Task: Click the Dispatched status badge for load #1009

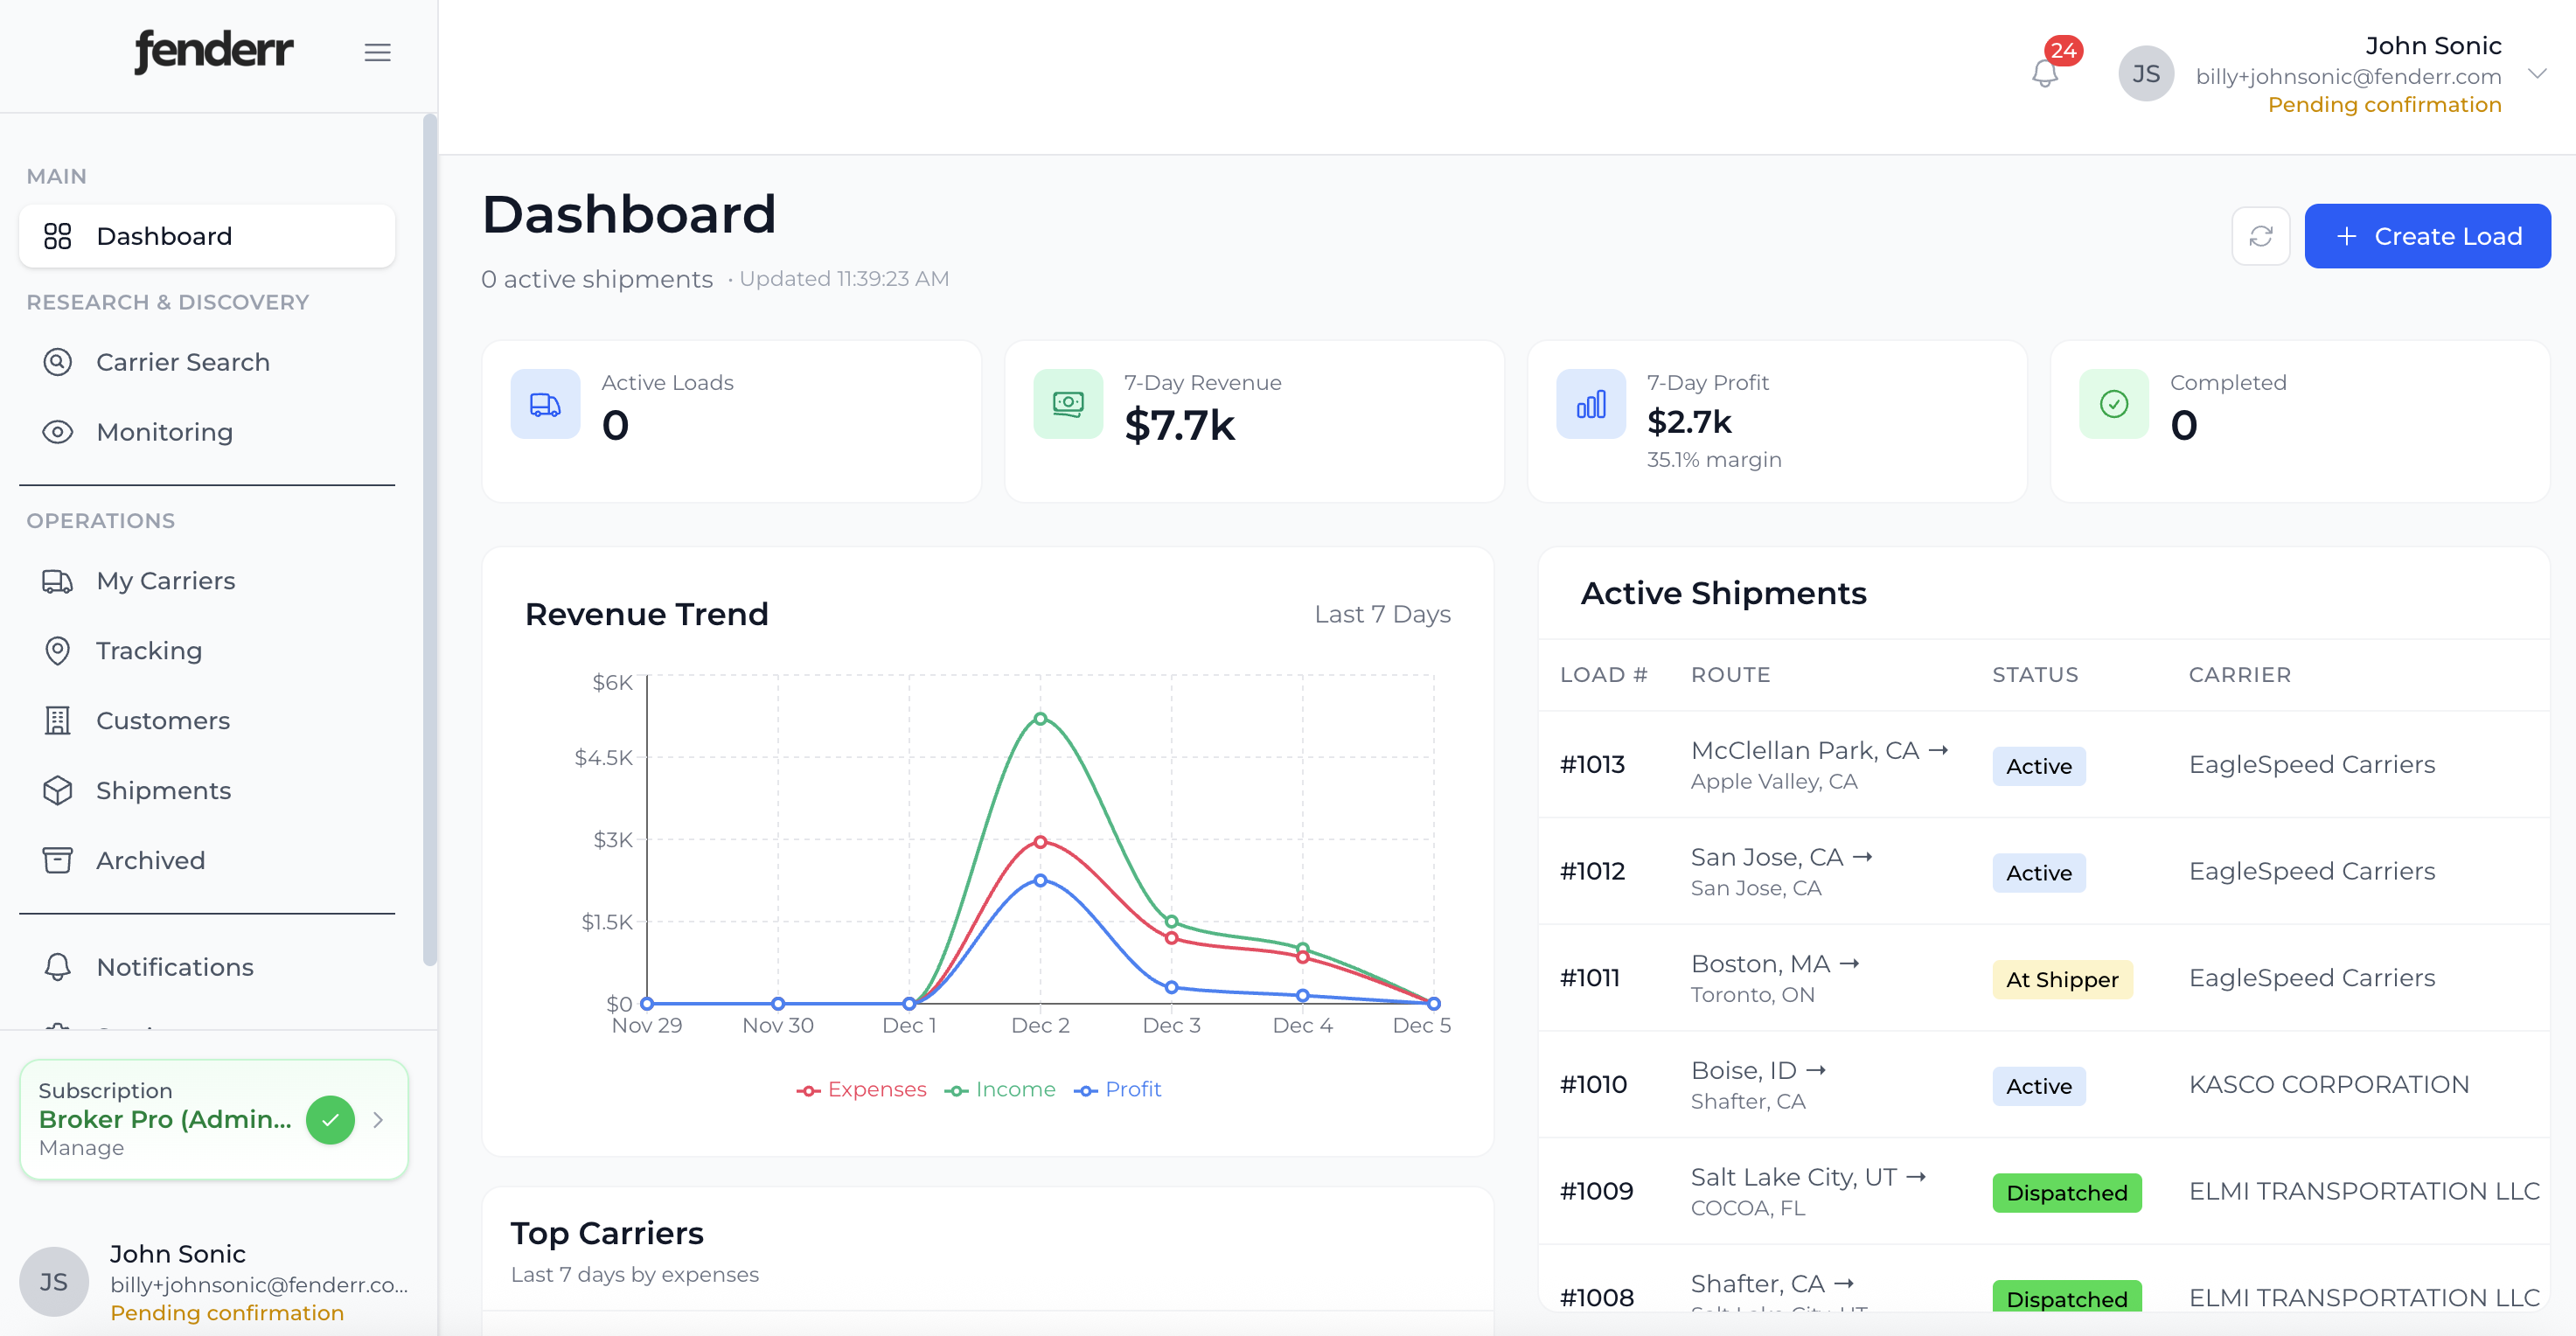Action: point(2066,1192)
